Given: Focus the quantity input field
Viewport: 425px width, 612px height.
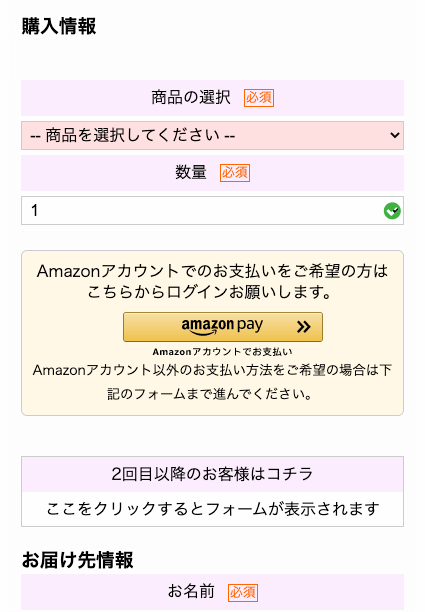Looking at the screenshot, I should 212,211.
